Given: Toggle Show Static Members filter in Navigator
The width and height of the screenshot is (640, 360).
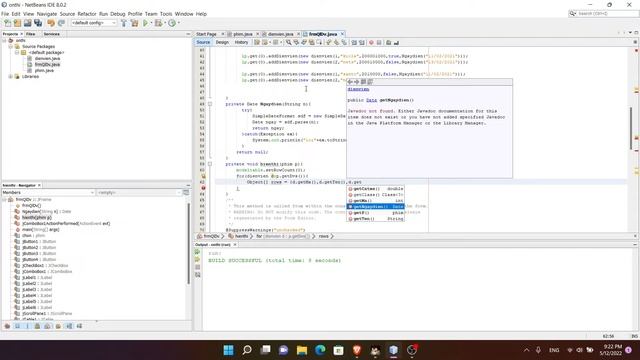Looking at the screenshot, I should point(28,326).
